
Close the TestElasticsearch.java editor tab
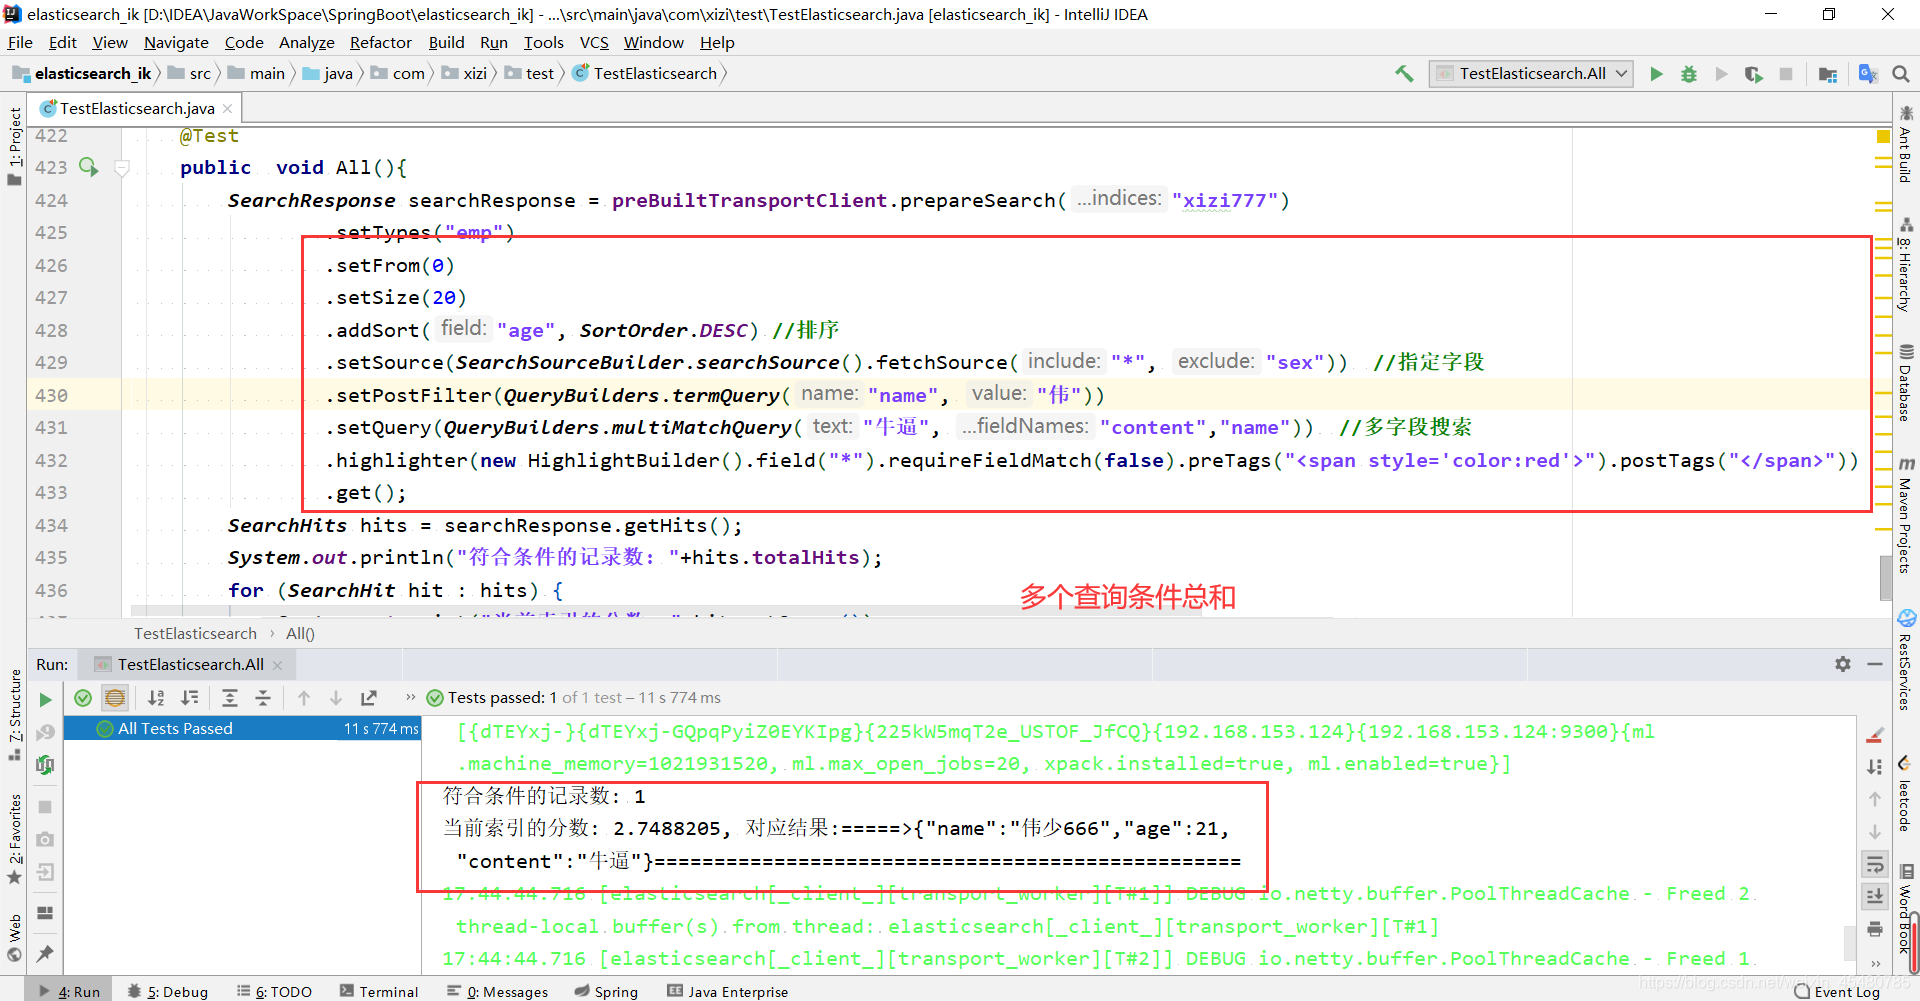(228, 108)
